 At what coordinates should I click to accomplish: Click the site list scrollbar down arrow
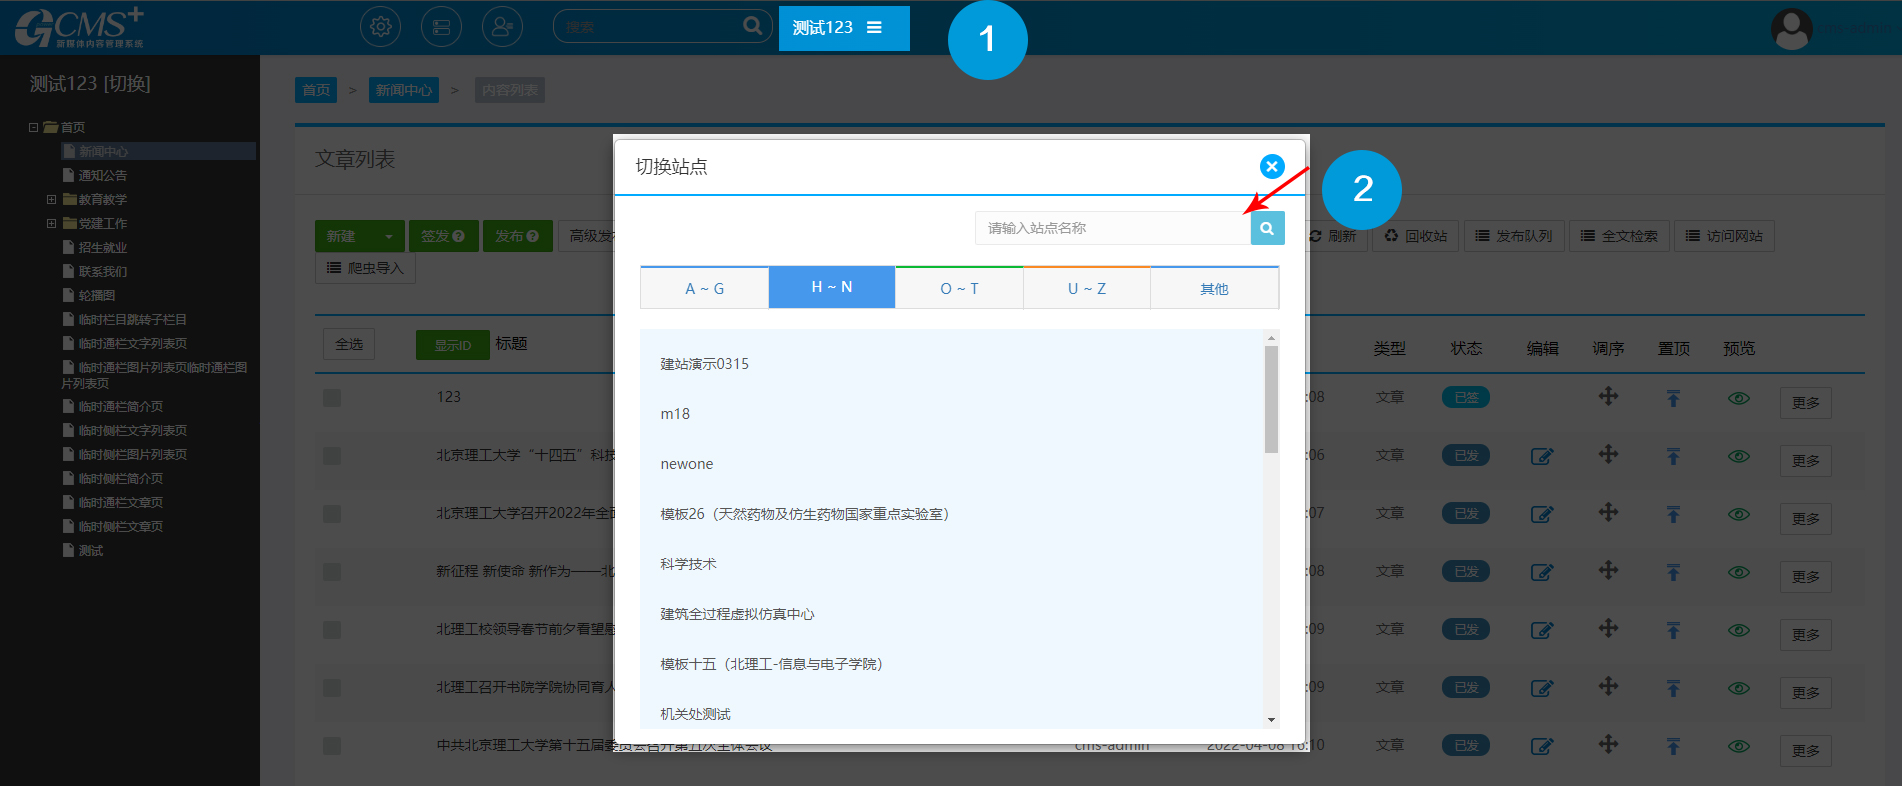[x=1271, y=720]
